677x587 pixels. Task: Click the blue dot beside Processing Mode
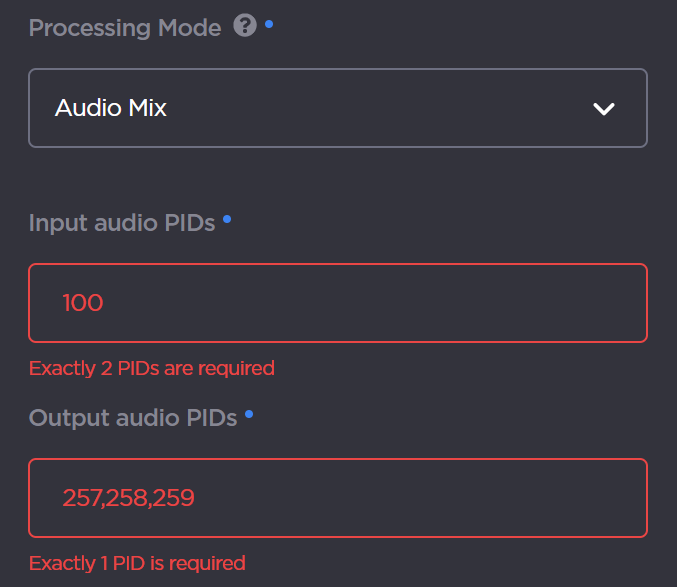(x=269, y=22)
